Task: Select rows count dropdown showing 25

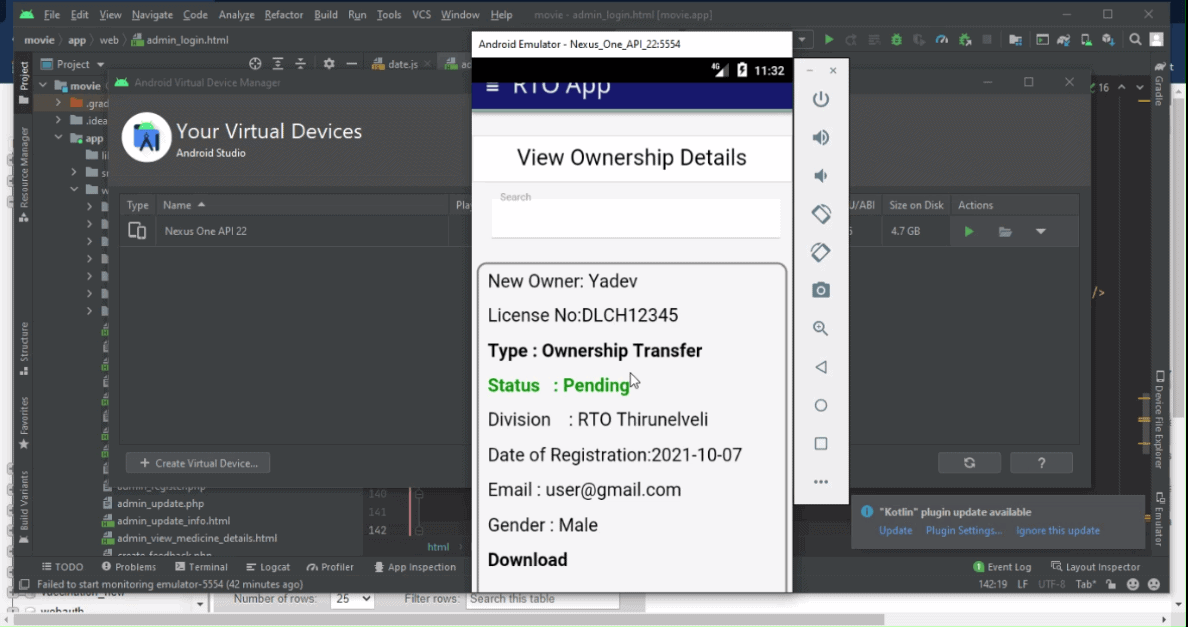Action: pyautogui.click(x=352, y=599)
